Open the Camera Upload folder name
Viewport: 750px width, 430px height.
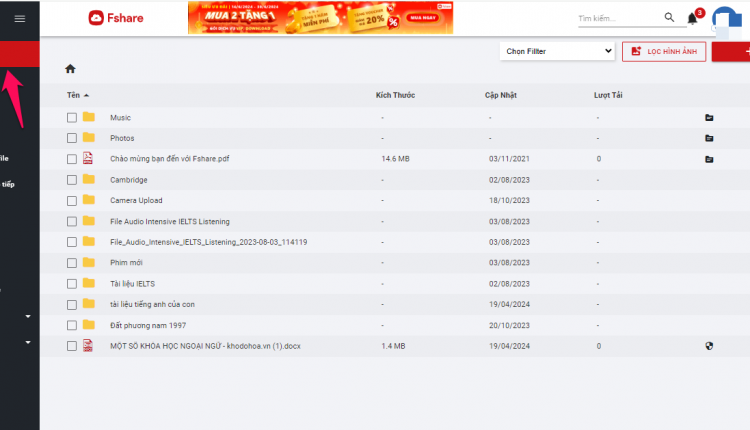(136, 200)
